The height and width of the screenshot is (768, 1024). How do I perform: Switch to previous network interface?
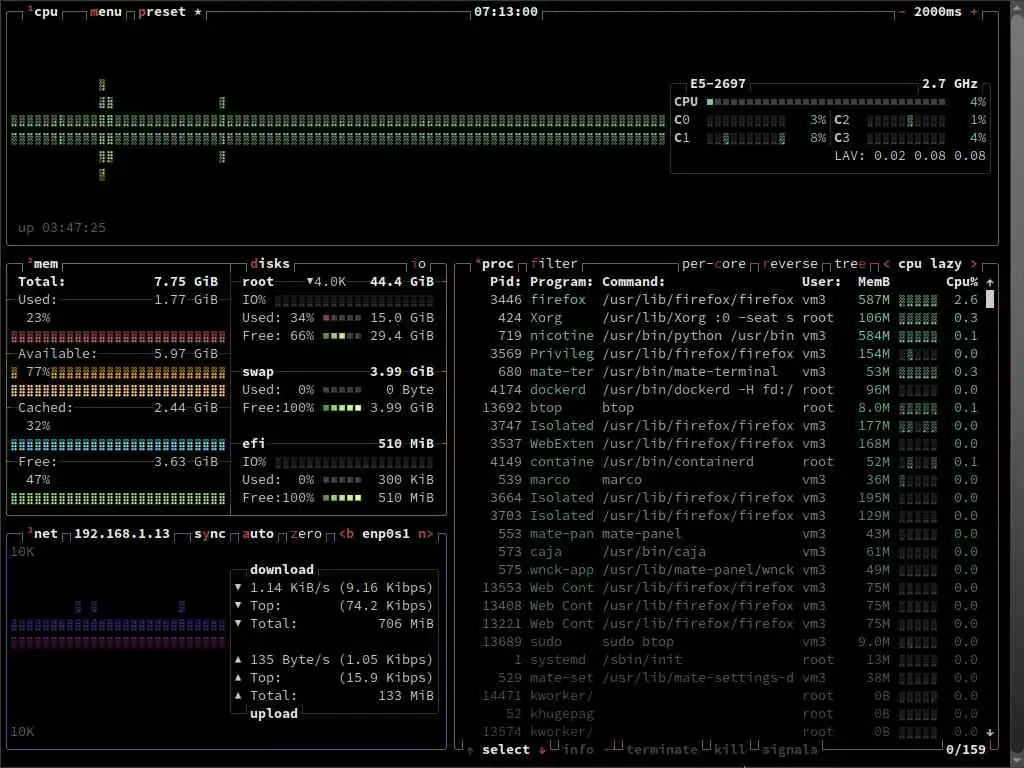coord(346,534)
